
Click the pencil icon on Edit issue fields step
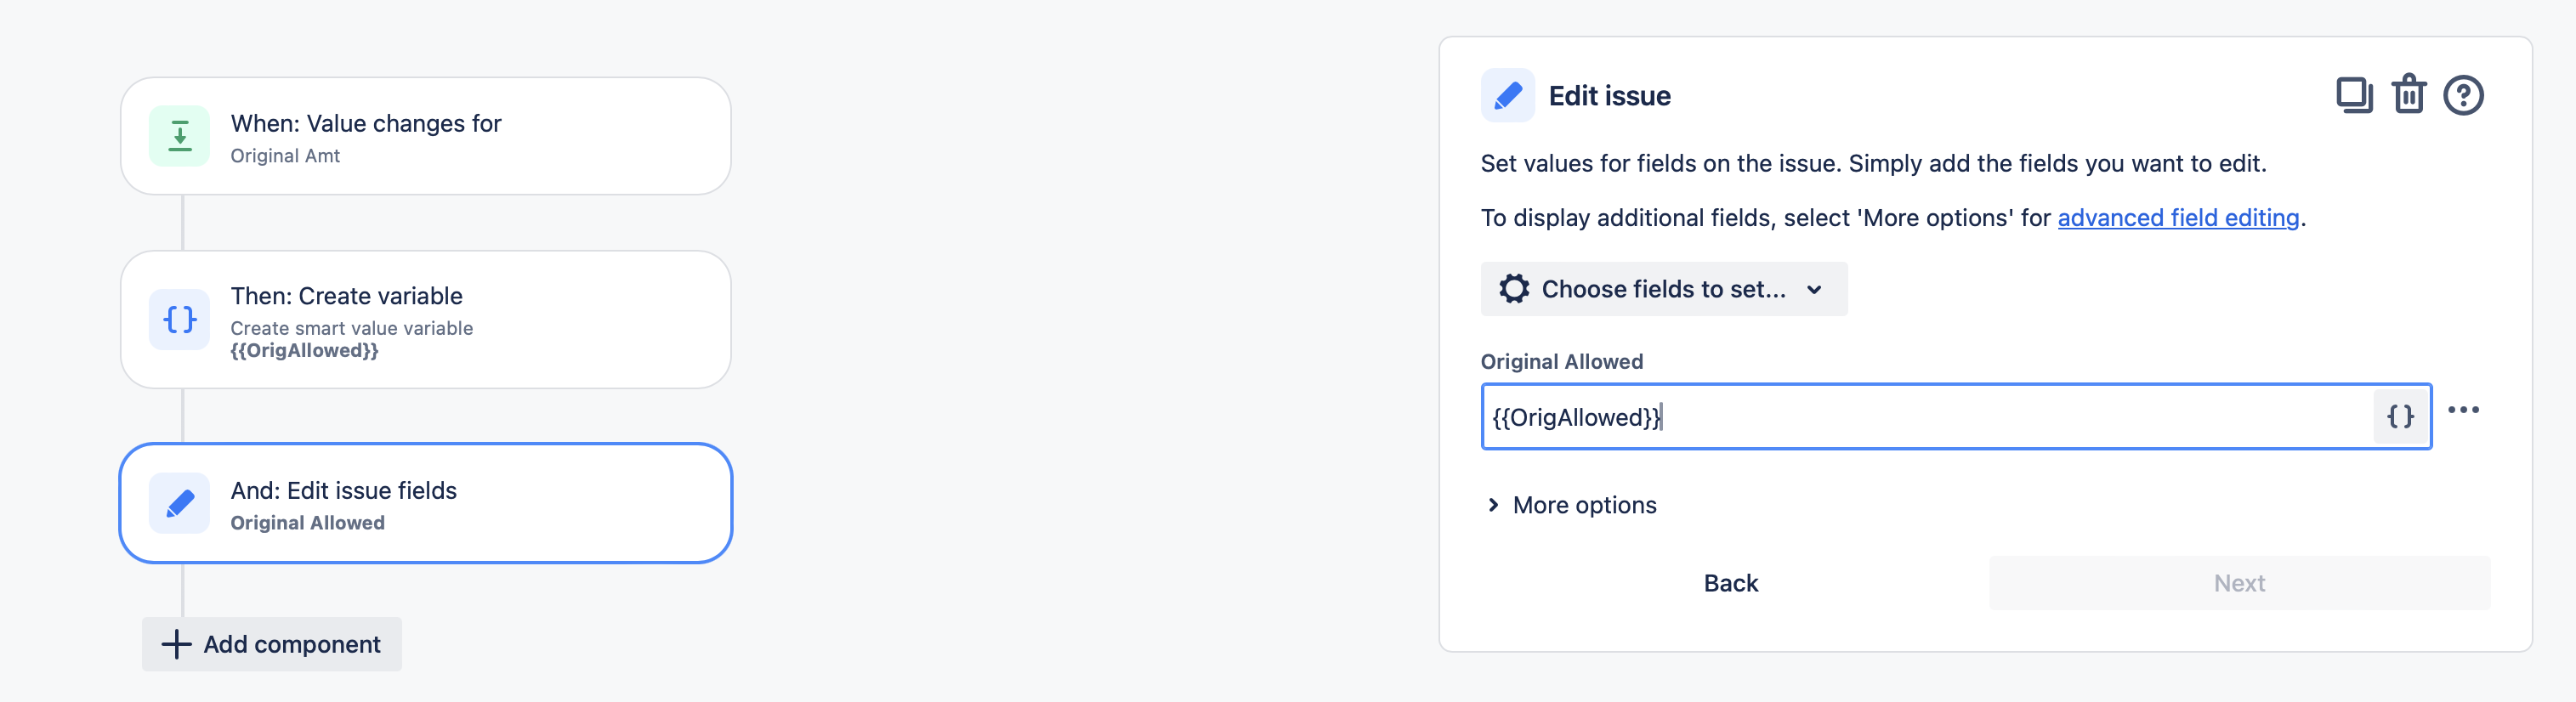180,503
